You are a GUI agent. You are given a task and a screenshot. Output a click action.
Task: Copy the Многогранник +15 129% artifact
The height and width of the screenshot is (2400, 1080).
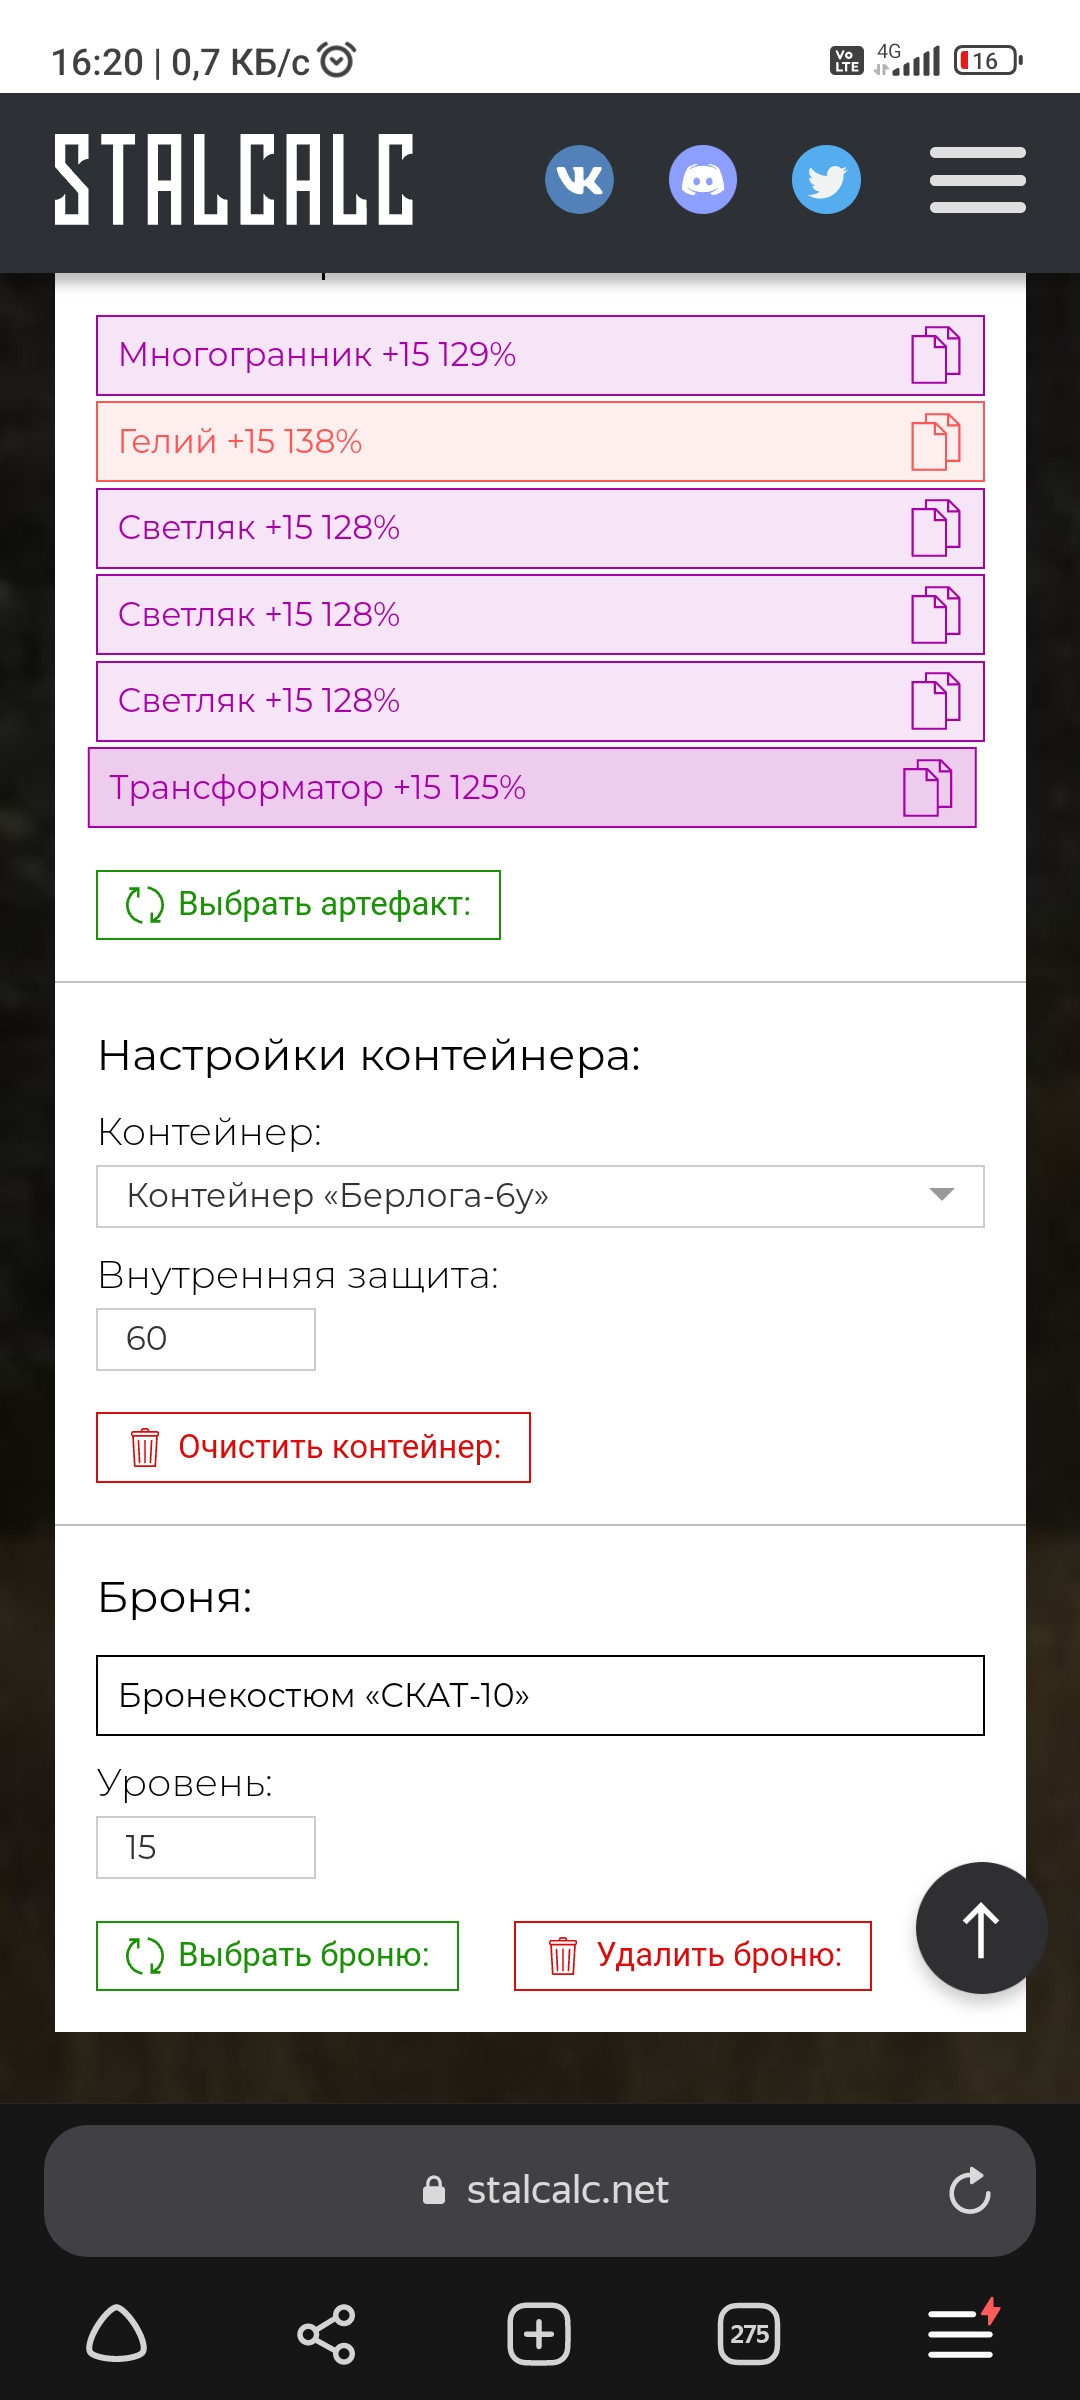pos(935,355)
